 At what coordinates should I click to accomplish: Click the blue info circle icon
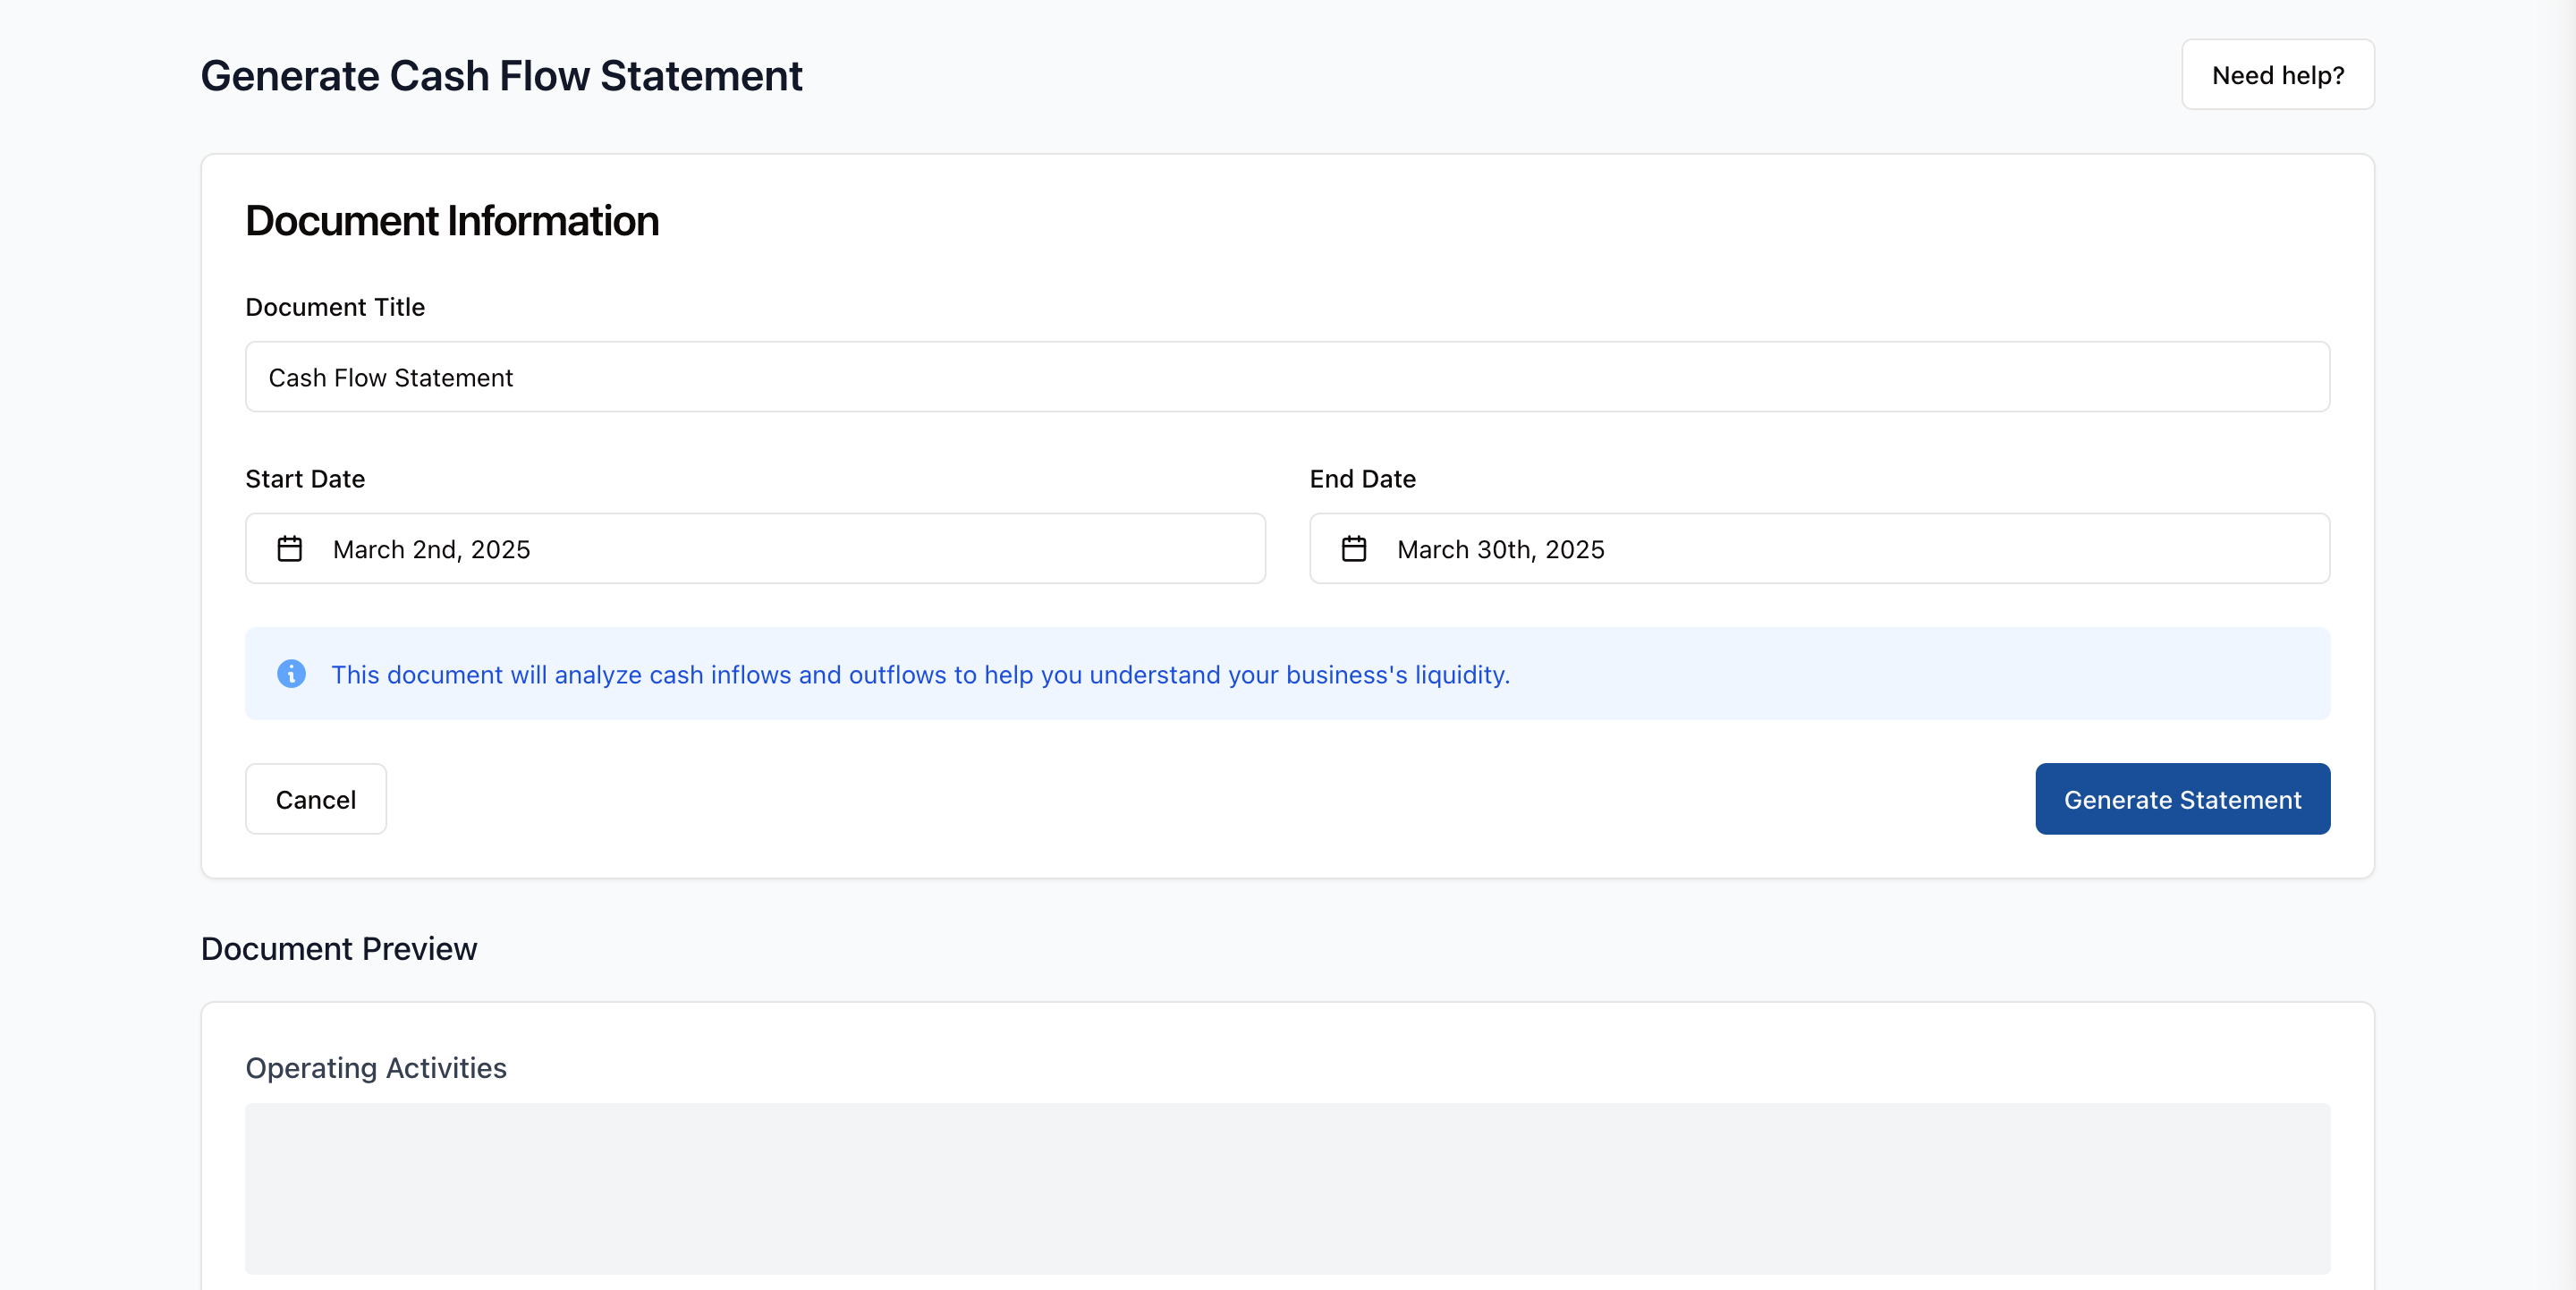pyautogui.click(x=291, y=674)
